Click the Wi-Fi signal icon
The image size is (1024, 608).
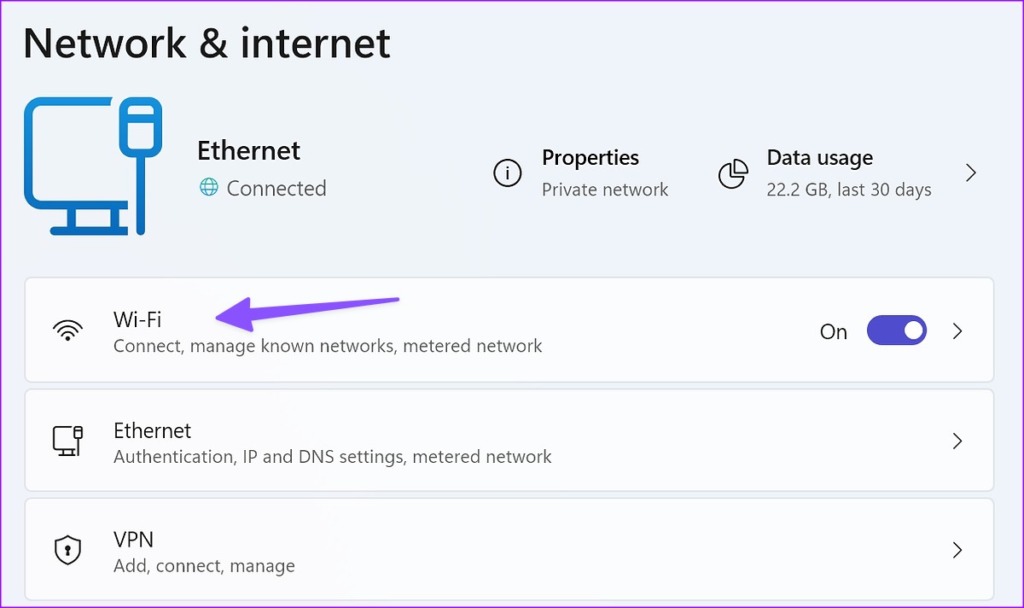67,329
